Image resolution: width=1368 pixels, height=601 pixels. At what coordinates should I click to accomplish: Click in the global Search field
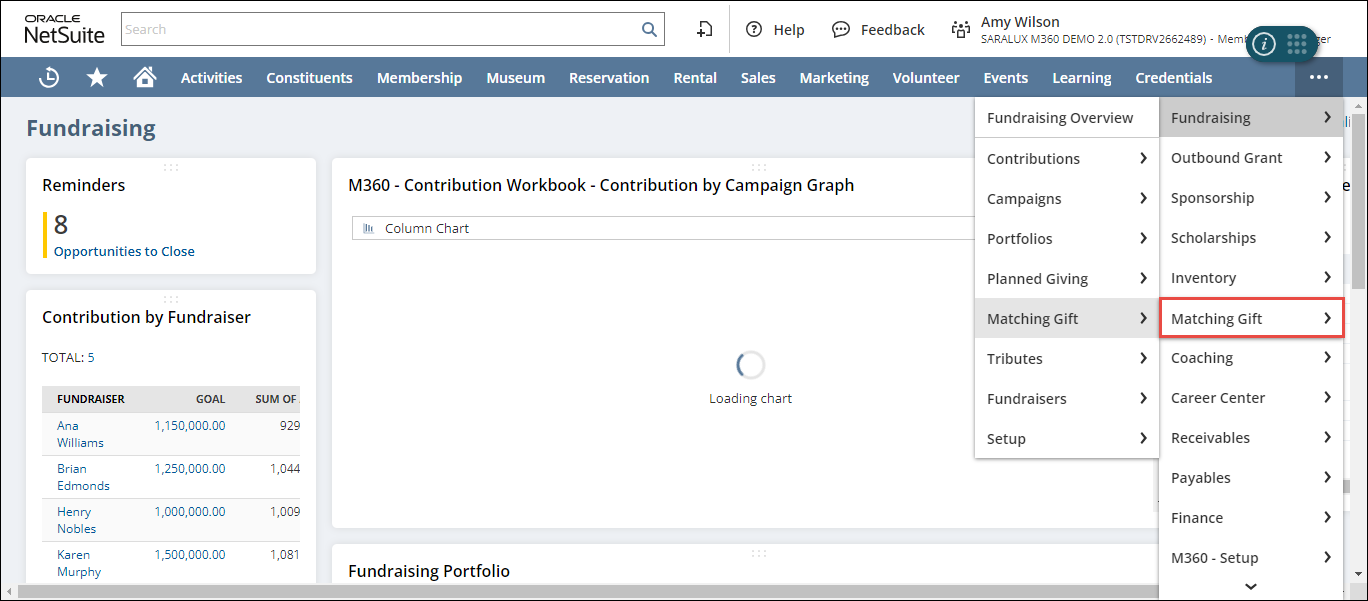tap(380, 30)
